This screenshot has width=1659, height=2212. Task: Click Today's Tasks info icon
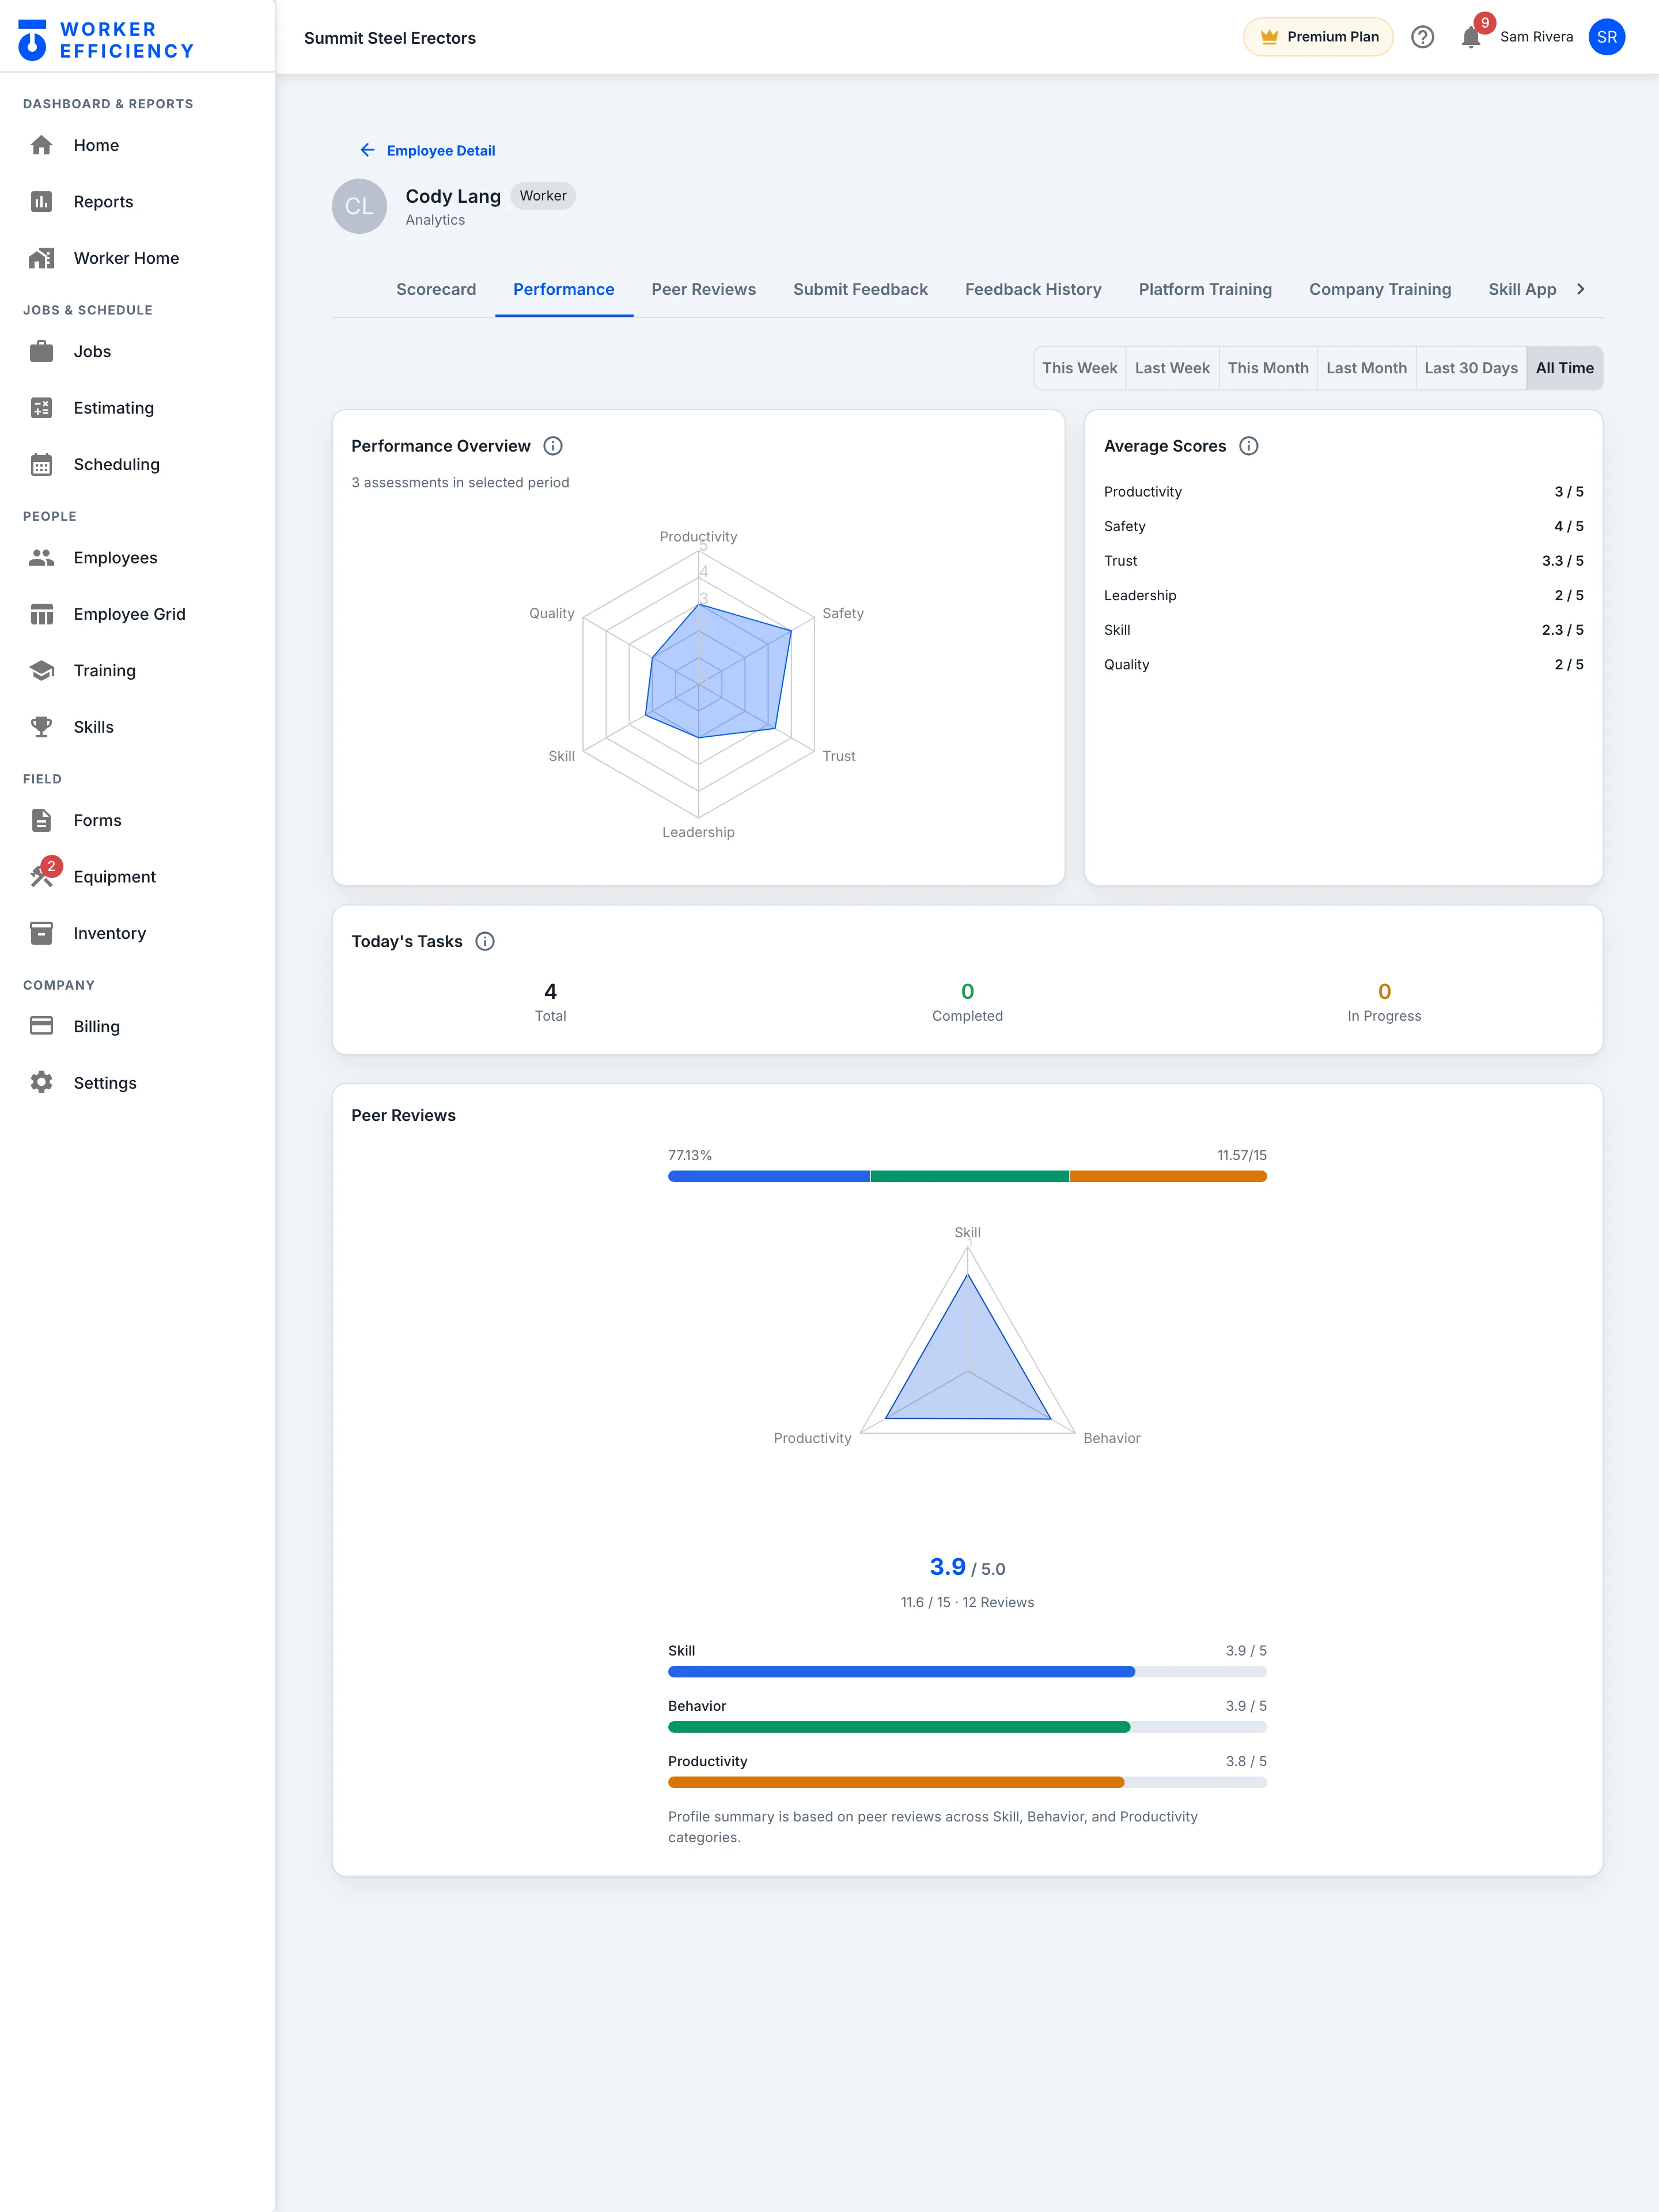click(x=485, y=941)
